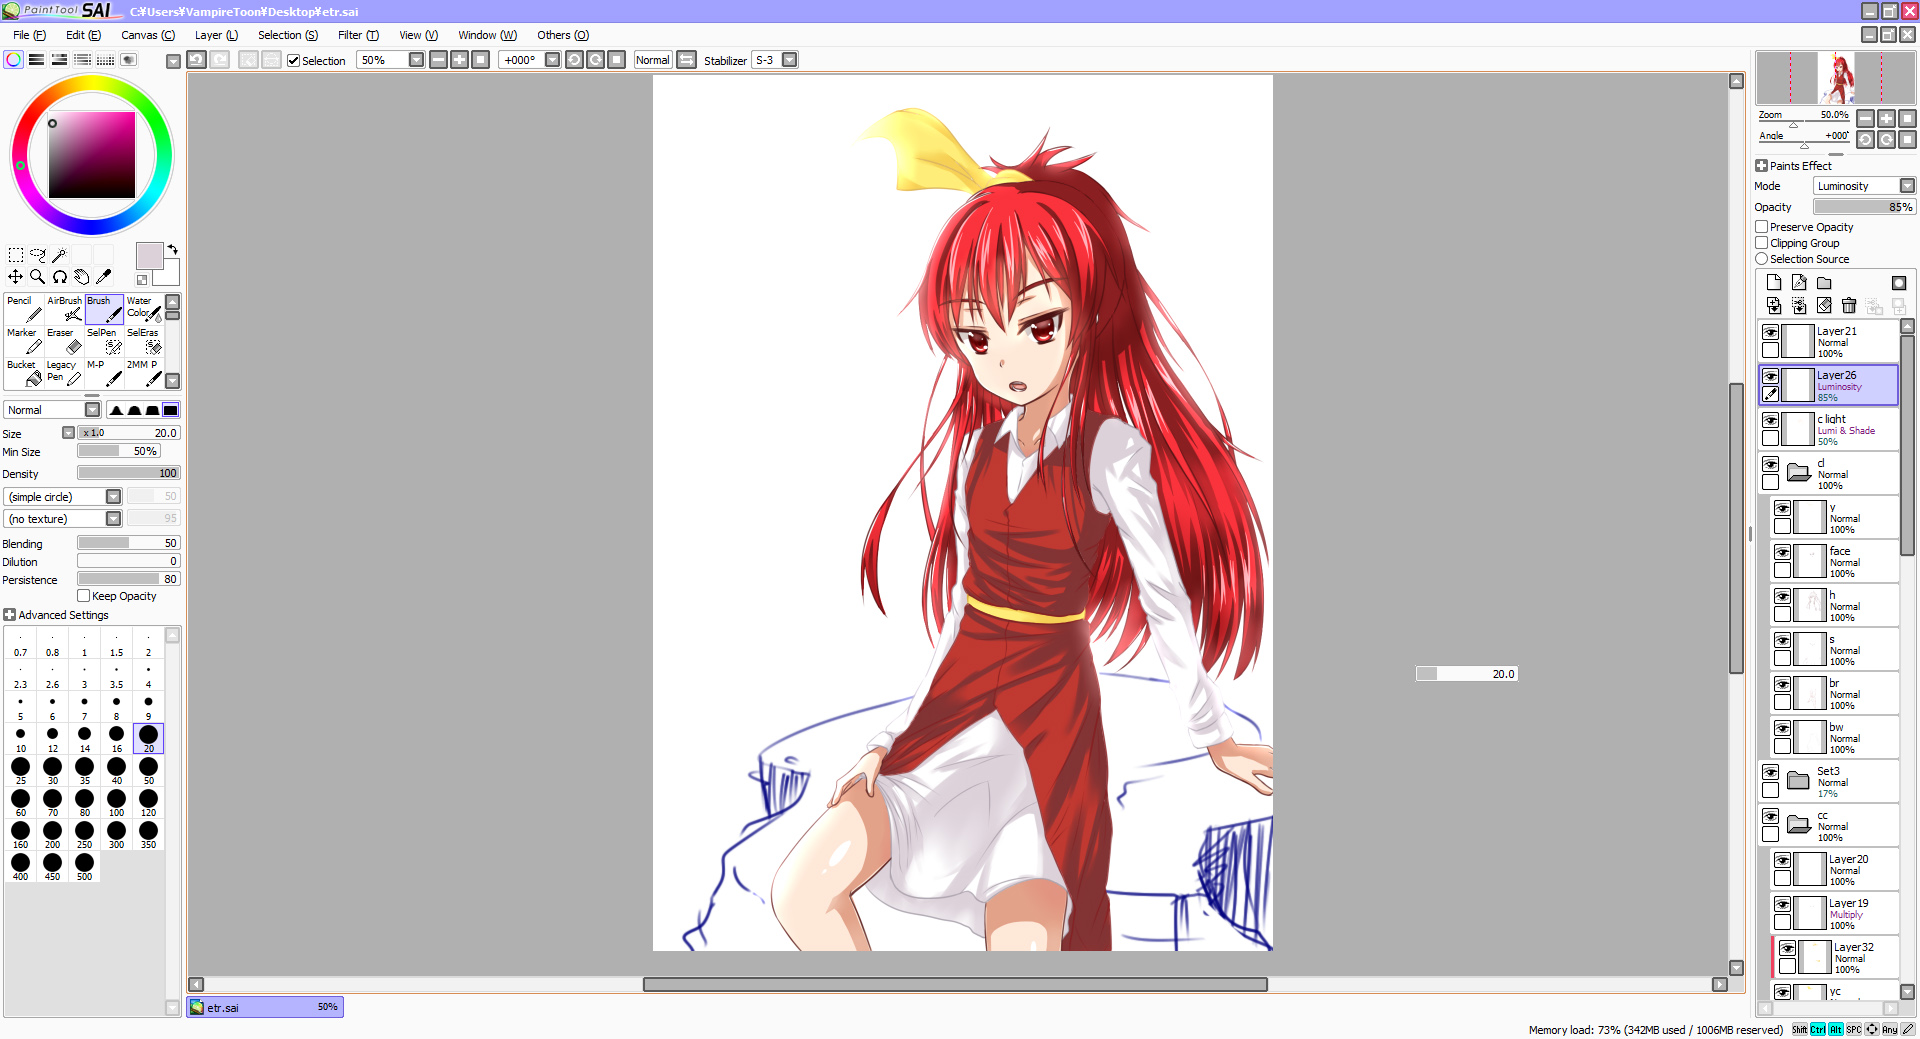1920x1039 pixels.
Task: Select the magnifier zoom tool
Action: pos(38,277)
